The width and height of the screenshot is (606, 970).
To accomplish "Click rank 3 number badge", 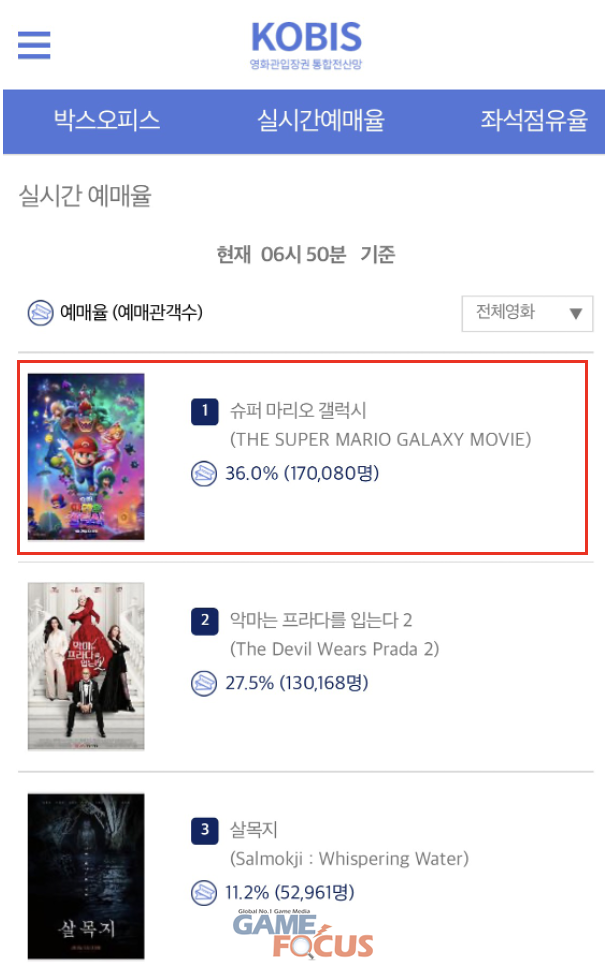I will click(205, 830).
